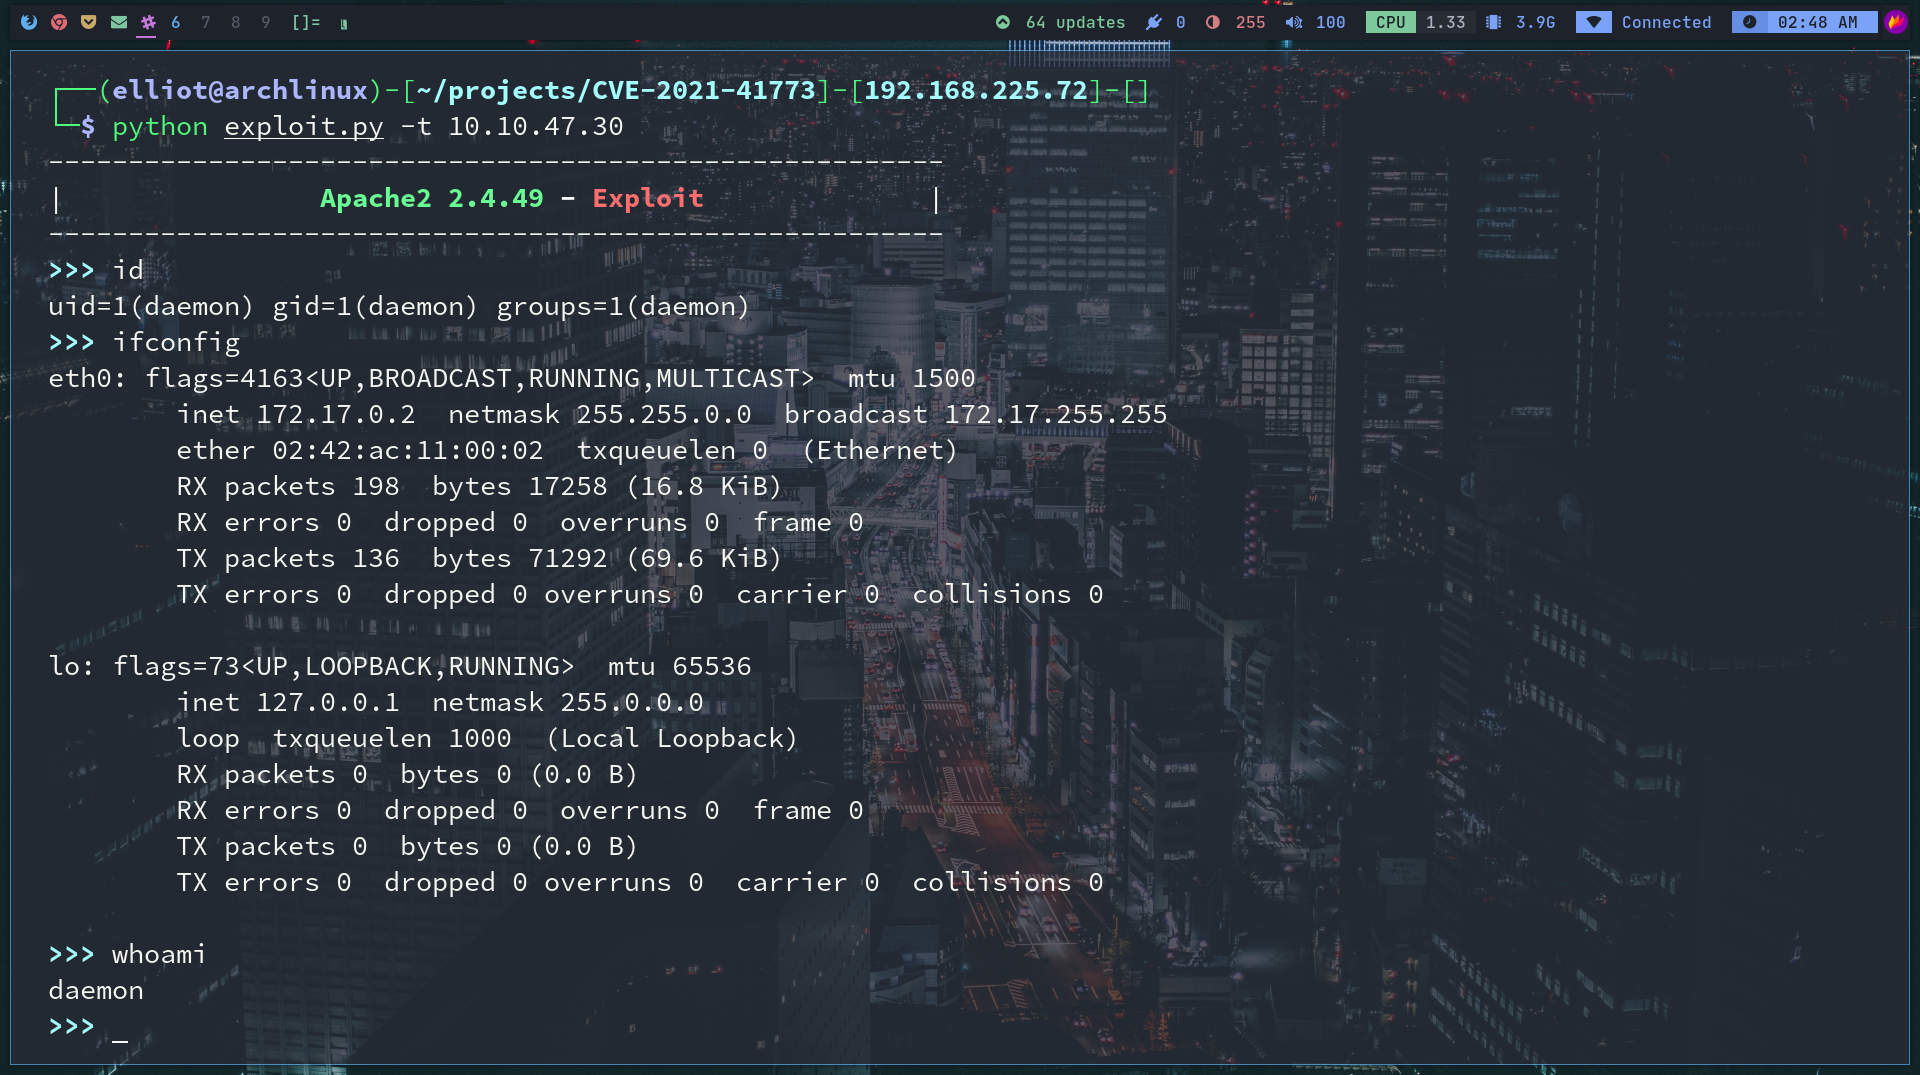Click inet address 172.17.0.2

(x=336, y=415)
